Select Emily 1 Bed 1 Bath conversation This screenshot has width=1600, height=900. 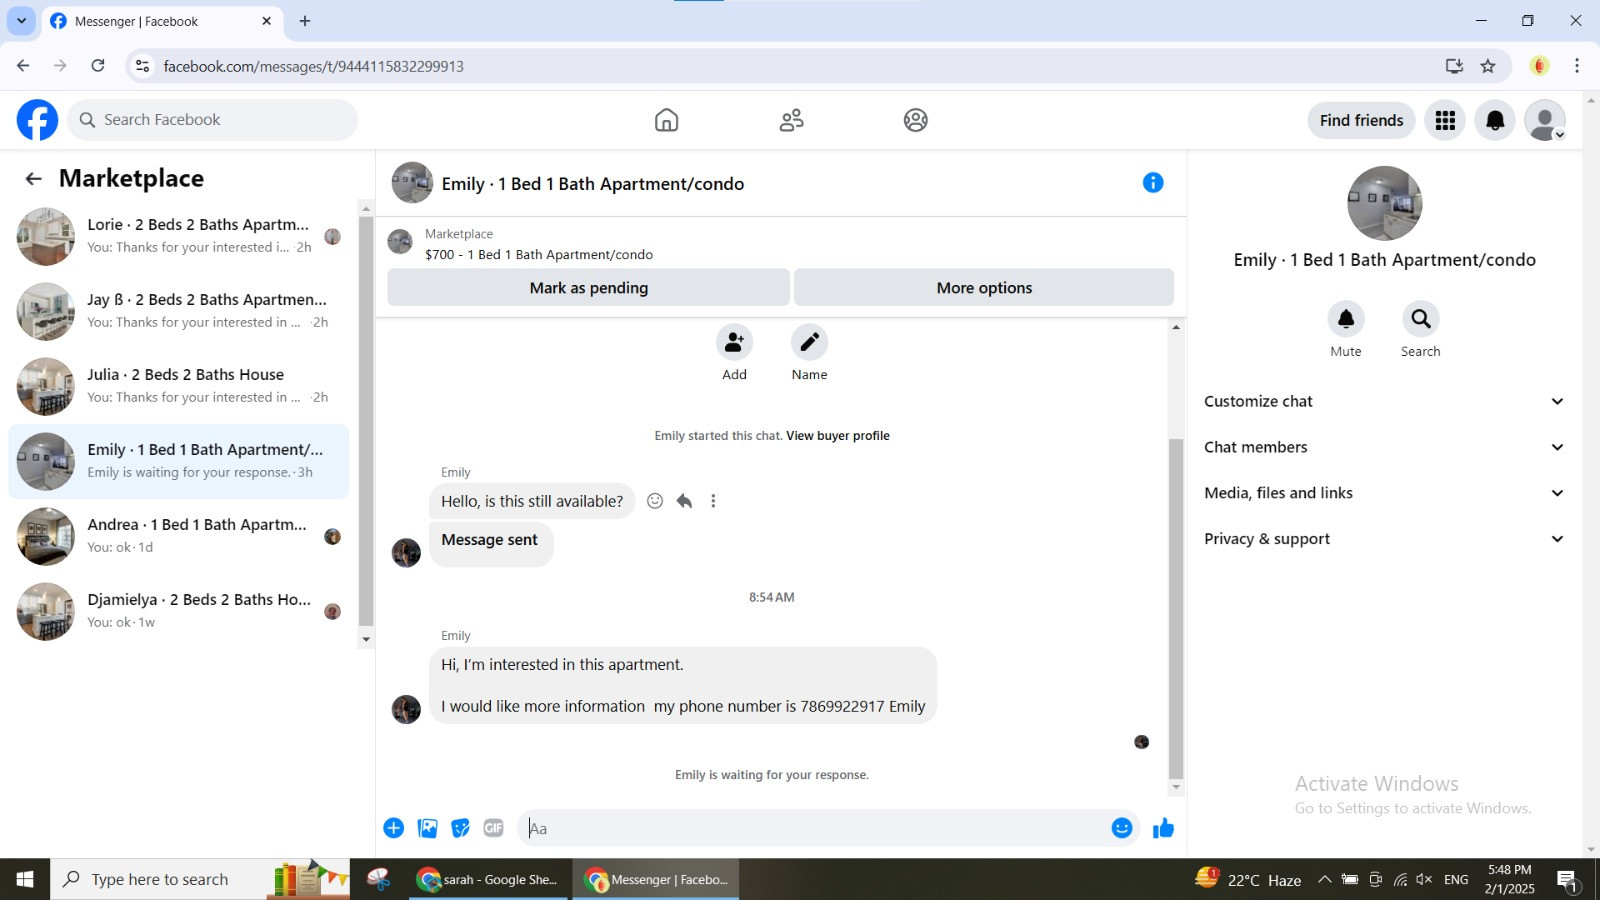[179, 461]
